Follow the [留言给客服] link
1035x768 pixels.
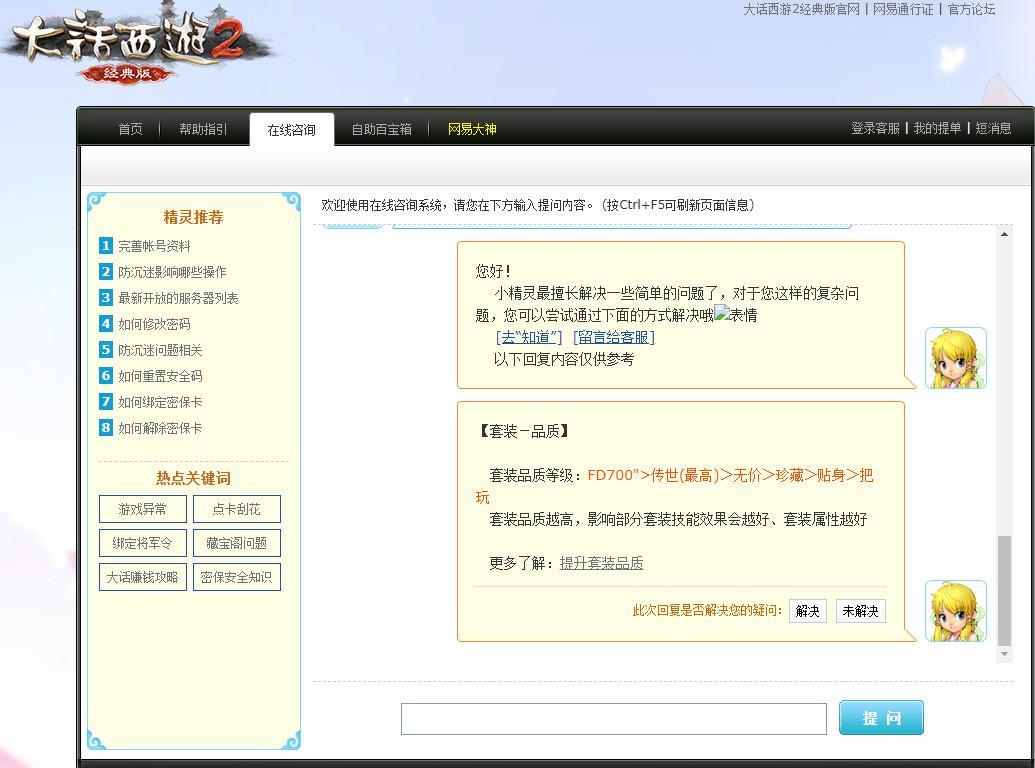(x=613, y=337)
